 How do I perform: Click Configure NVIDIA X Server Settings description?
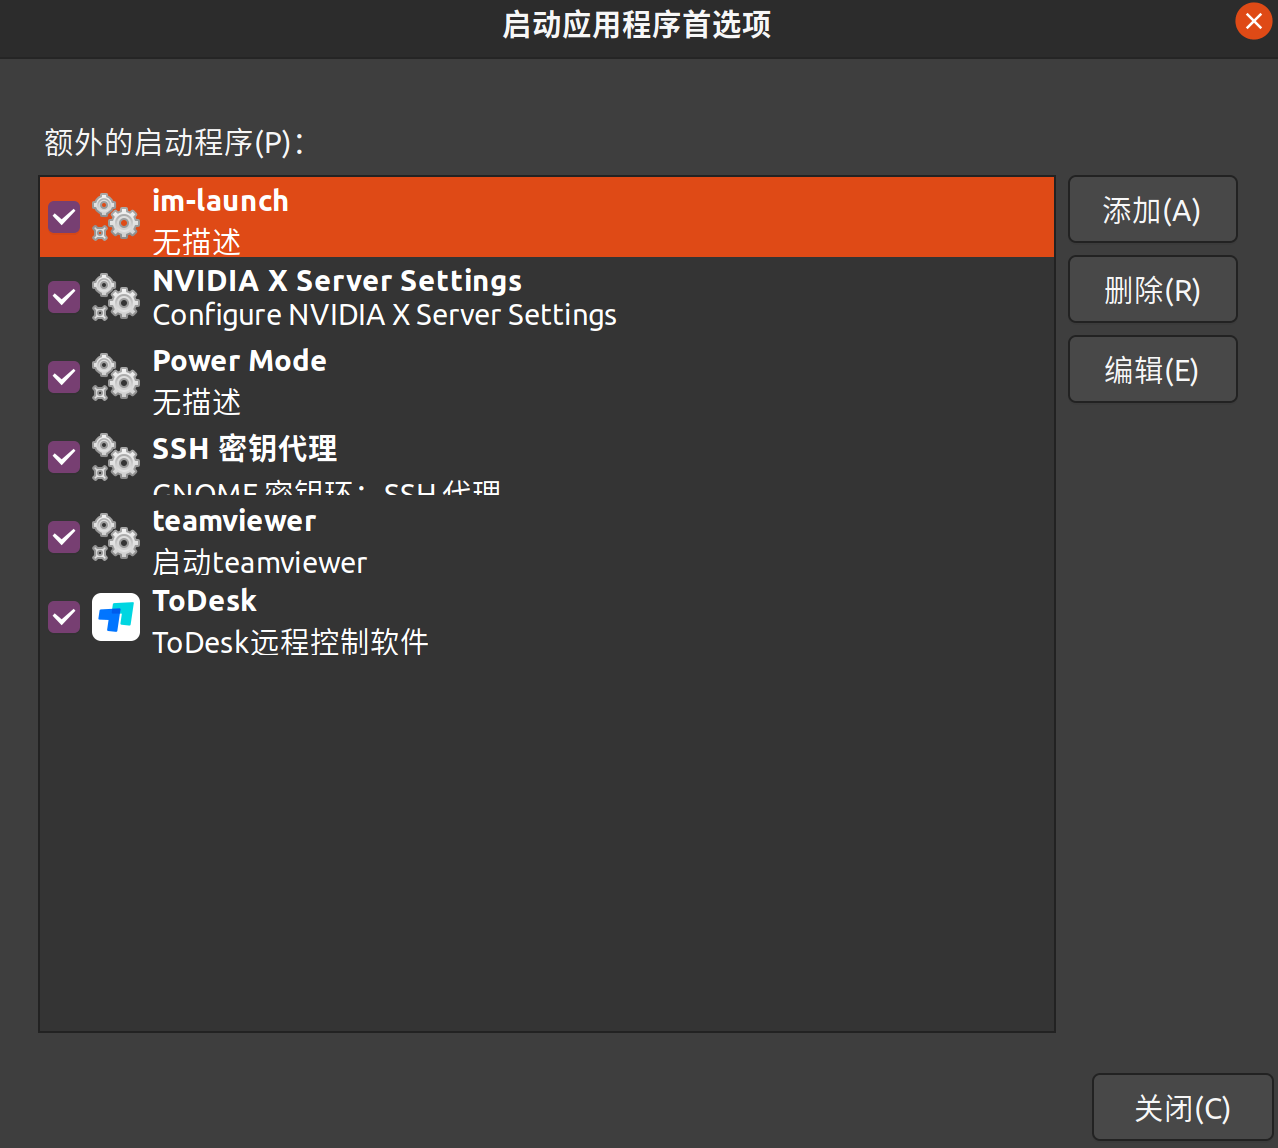384,315
